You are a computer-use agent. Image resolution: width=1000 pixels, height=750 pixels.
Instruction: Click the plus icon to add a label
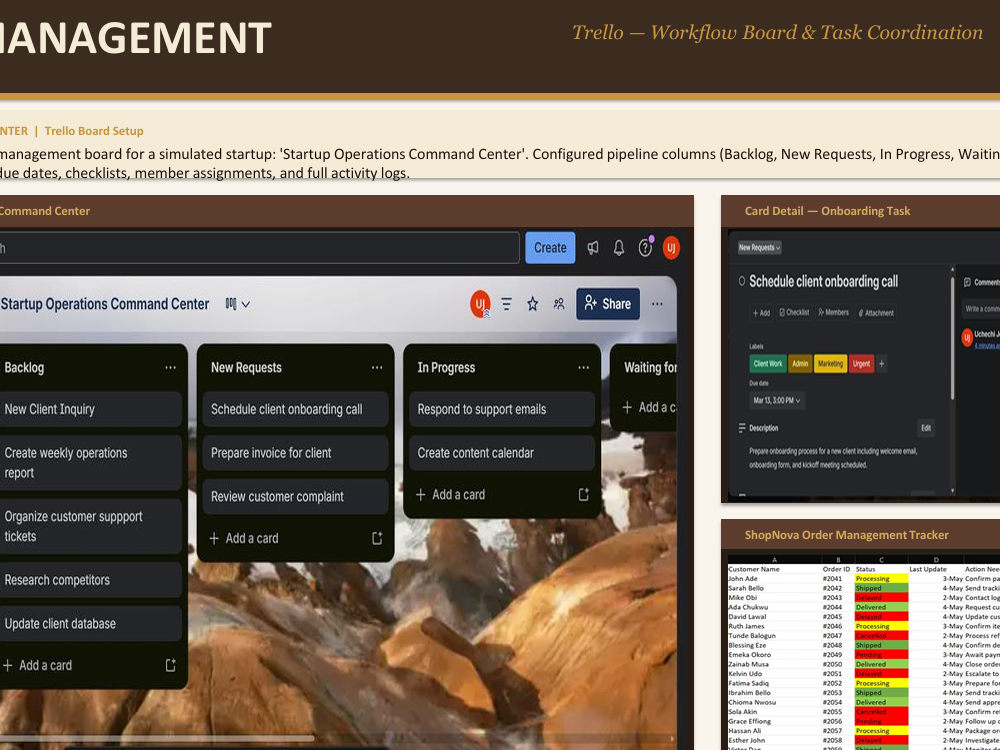point(881,364)
